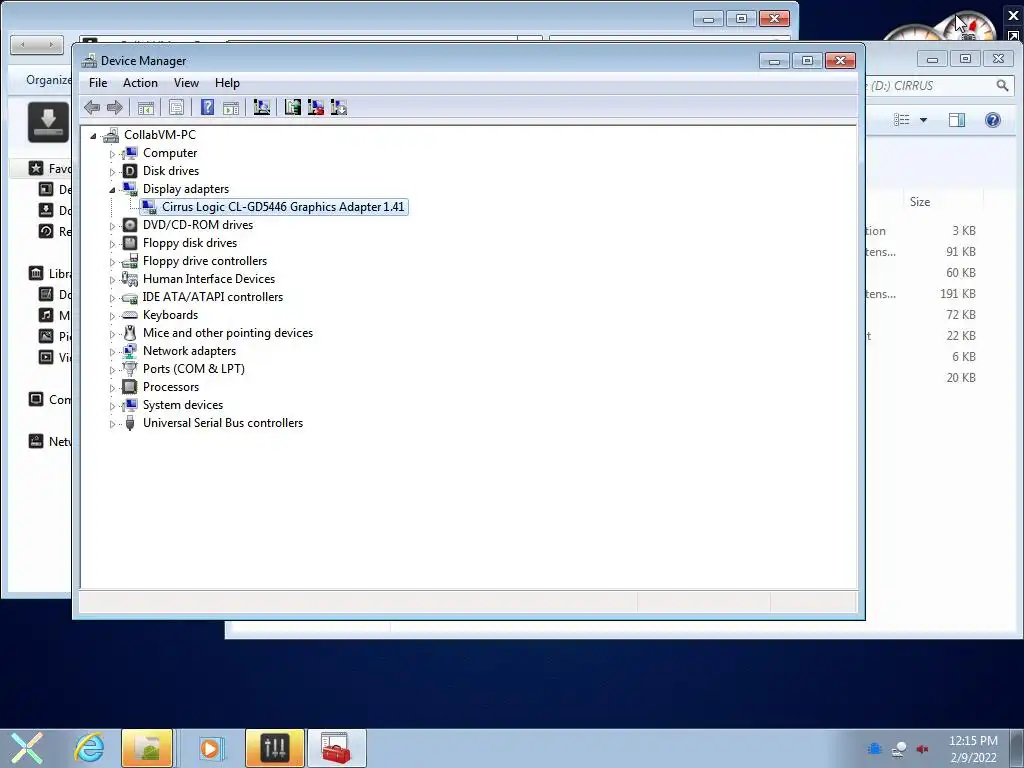Expand the Computer category
Screen dimensions: 1024x768
click(x=112, y=154)
